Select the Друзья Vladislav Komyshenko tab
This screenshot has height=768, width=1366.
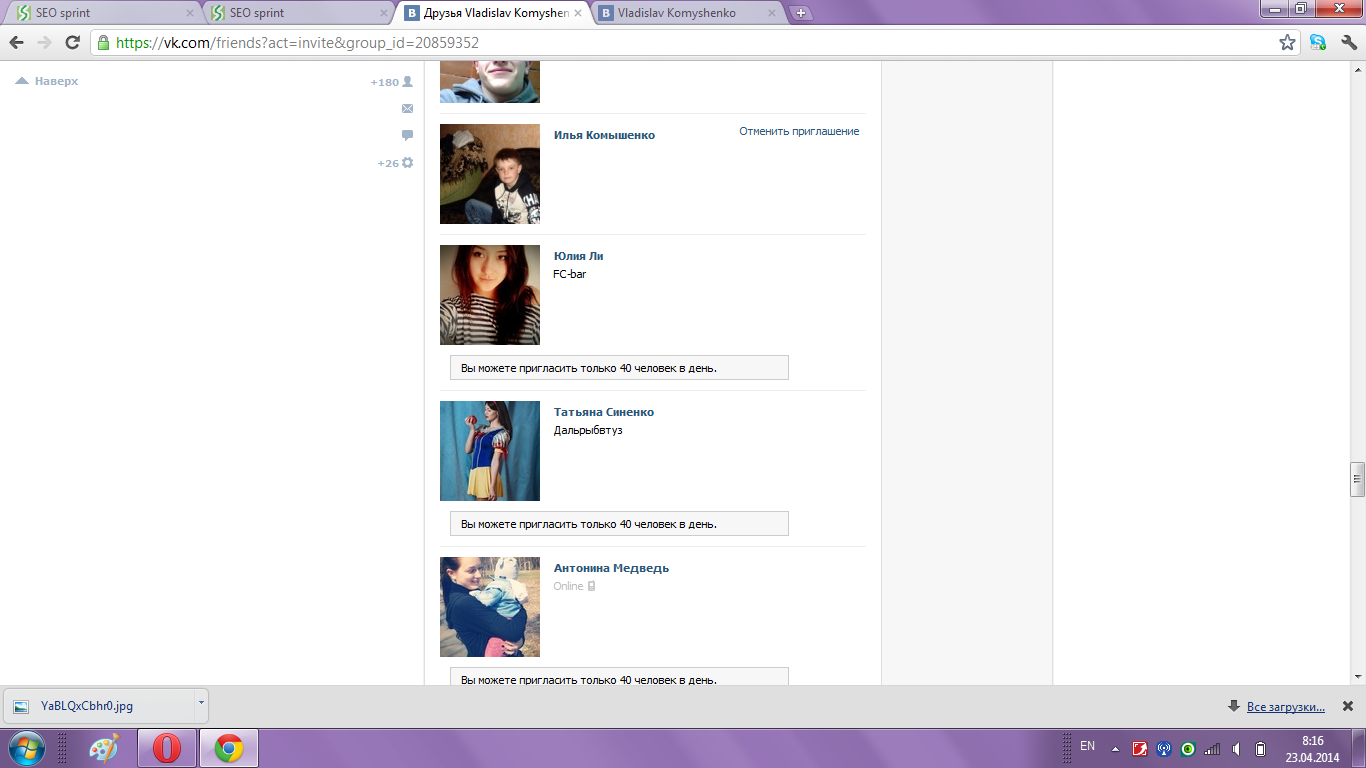[492, 13]
